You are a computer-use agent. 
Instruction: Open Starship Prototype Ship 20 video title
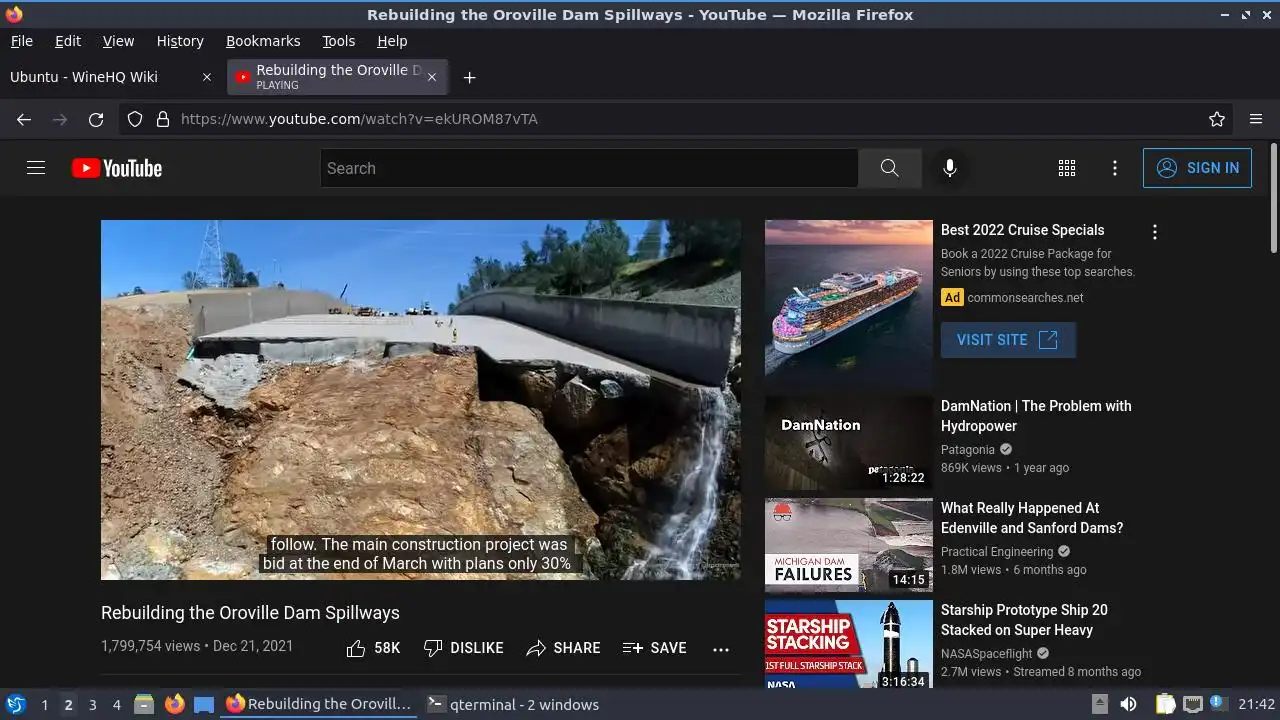[1024, 620]
